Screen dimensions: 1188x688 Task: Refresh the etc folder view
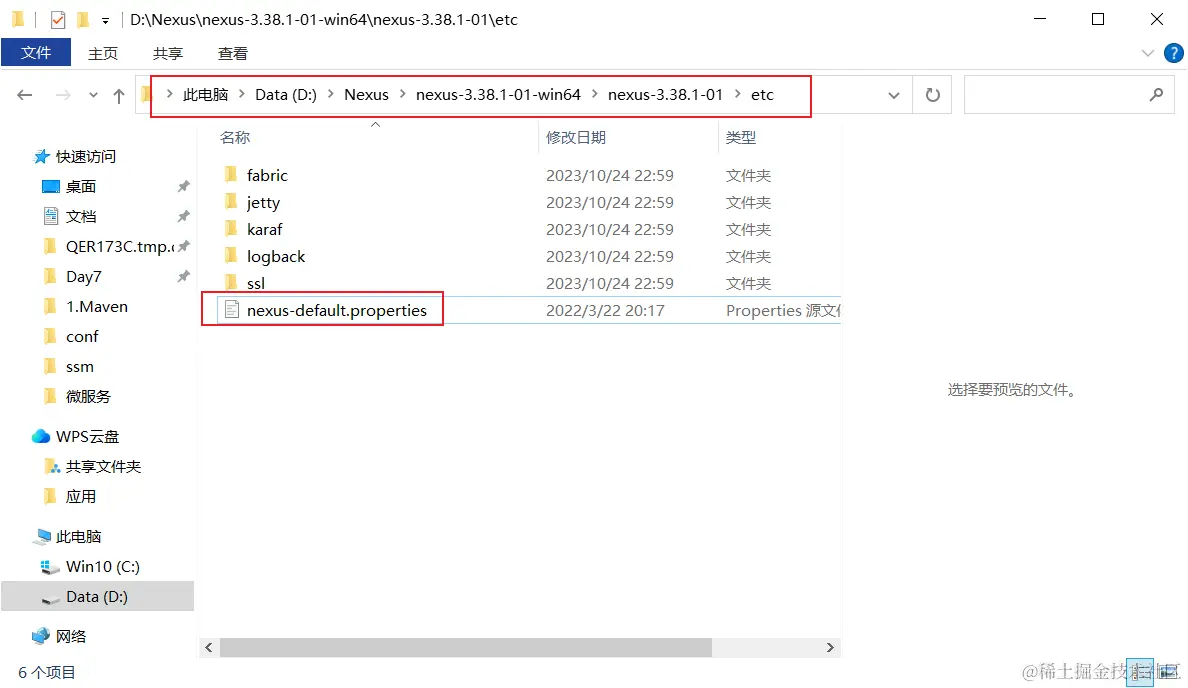pyautogui.click(x=933, y=95)
